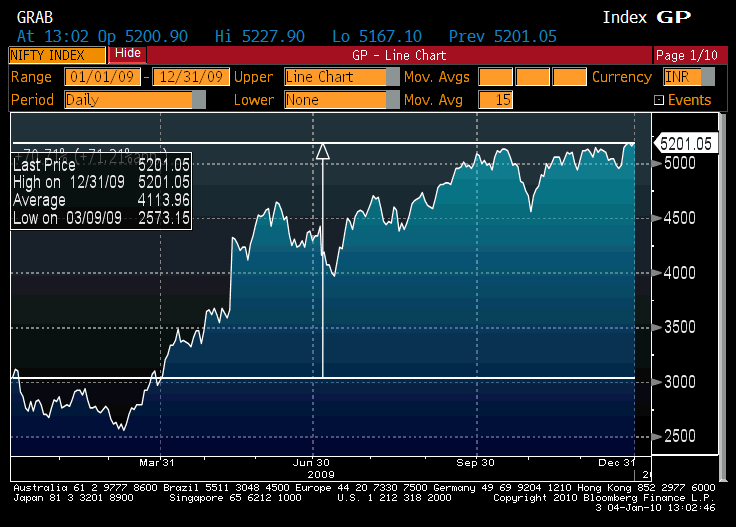Open the Upper Line Chart dropdown
The image size is (736, 527).
pyautogui.click(x=336, y=77)
